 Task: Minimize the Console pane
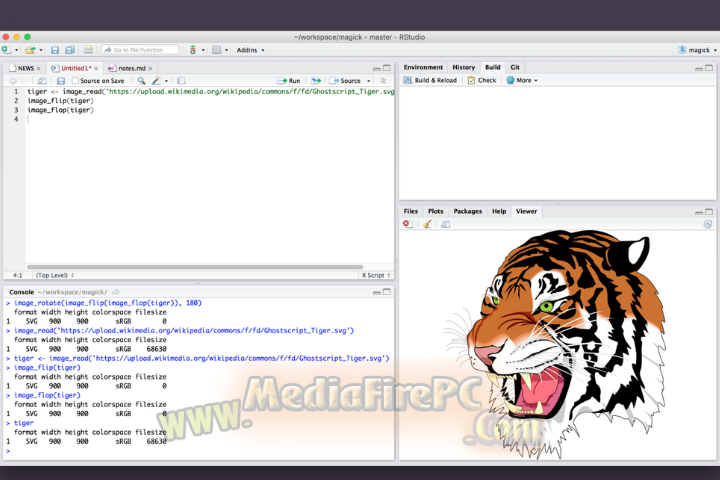tap(377, 293)
